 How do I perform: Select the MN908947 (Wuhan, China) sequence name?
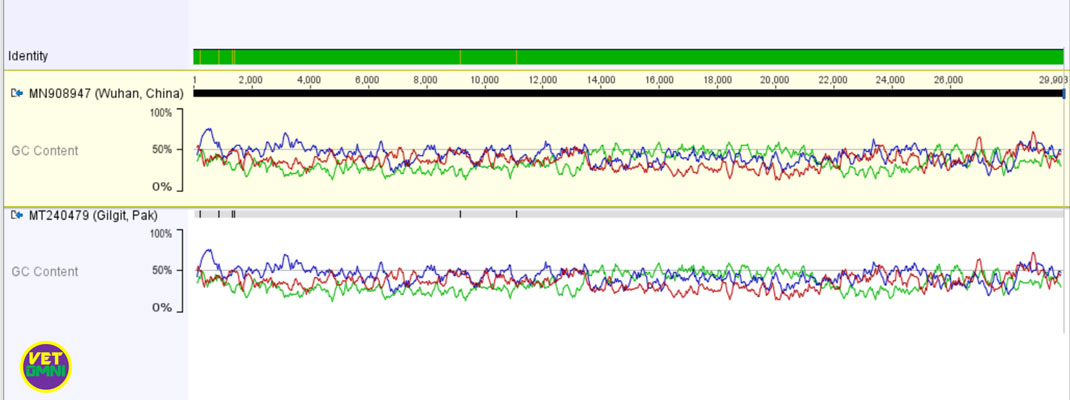click(106, 93)
